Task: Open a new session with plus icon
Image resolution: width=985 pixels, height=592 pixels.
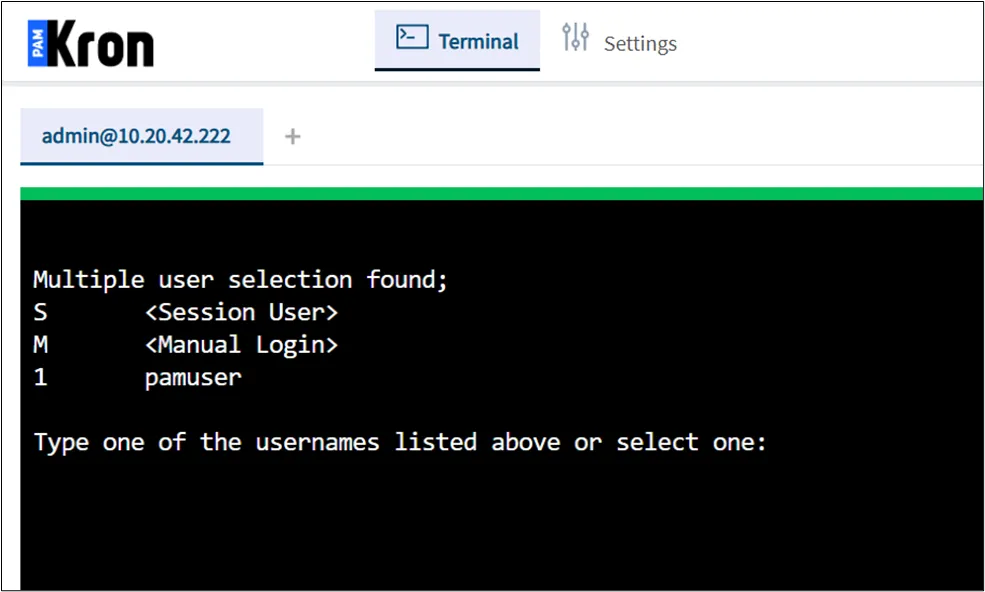Action: pos(292,136)
